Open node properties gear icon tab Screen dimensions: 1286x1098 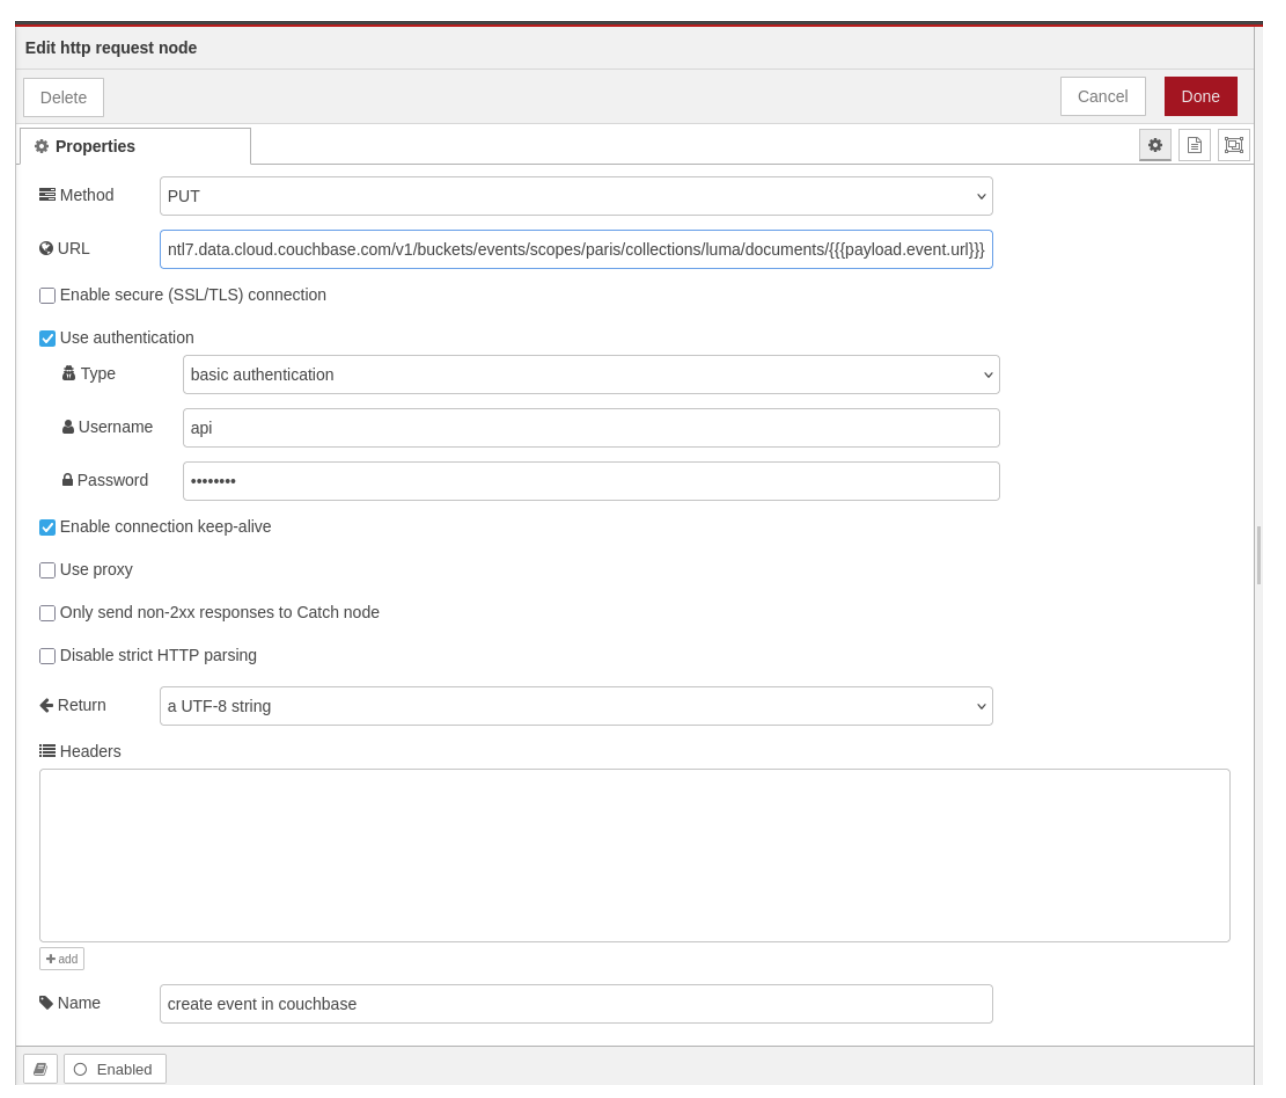coord(1155,146)
